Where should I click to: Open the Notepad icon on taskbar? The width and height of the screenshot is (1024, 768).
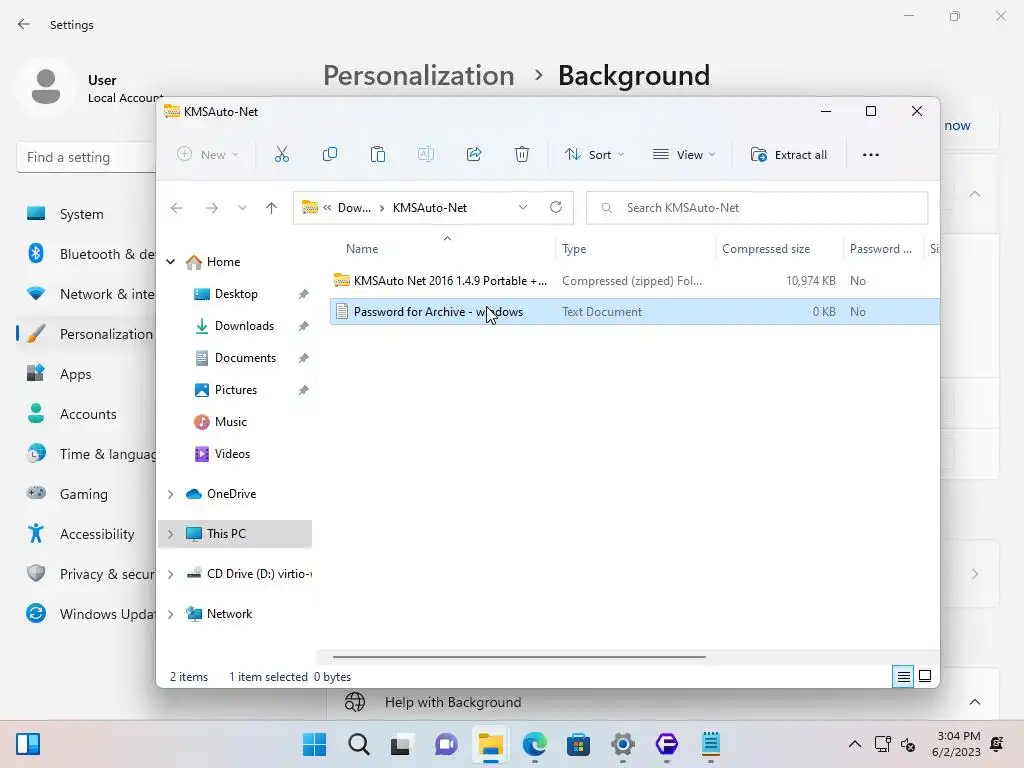coord(711,744)
